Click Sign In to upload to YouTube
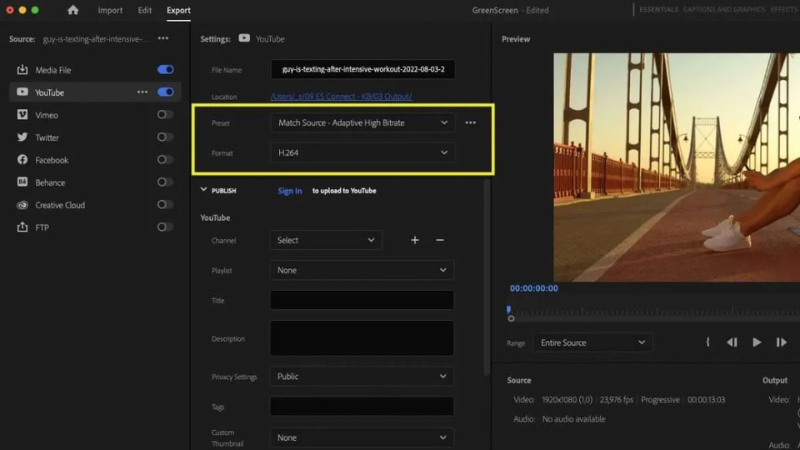 [290, 191]
